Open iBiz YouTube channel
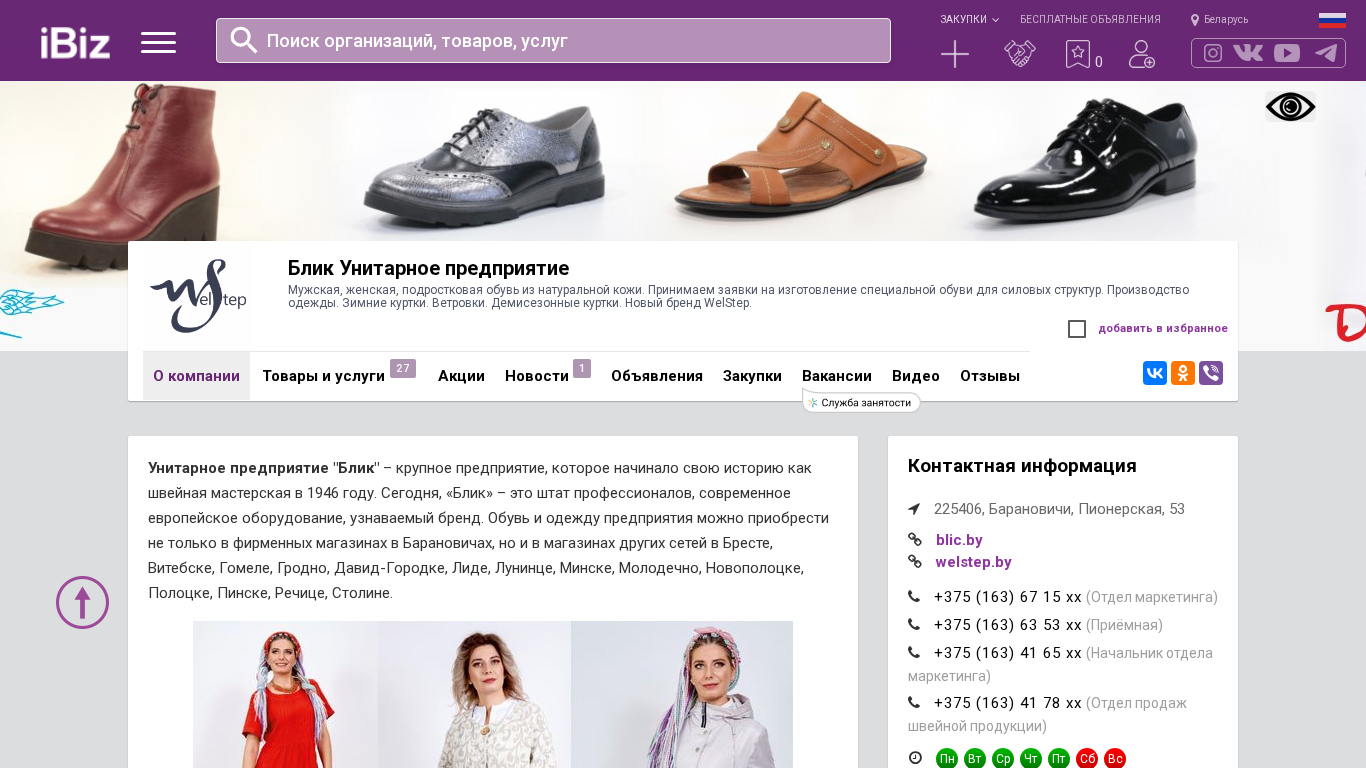Viewport: 1366px width, 768px height. click(1287, 53)
